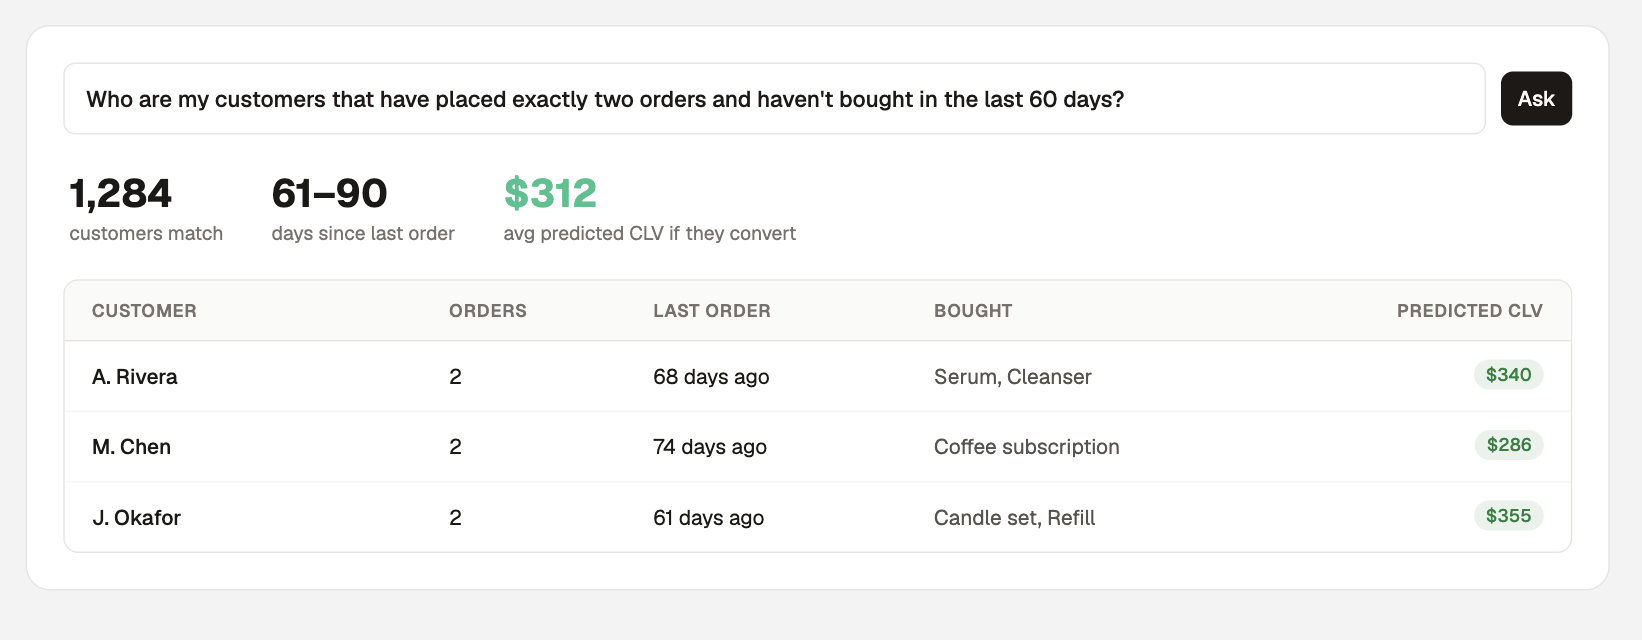Click the 'Serum, Cleanser' cell
Screen dimensions: 1642x640
coord(1013,377)
